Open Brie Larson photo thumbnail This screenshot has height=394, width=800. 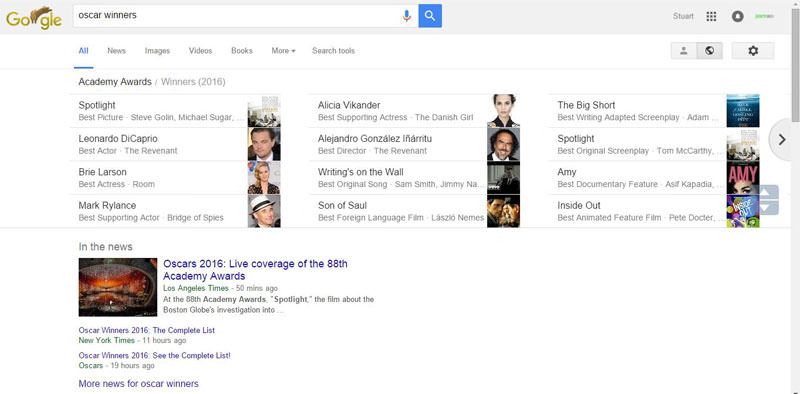pos(264,178)
